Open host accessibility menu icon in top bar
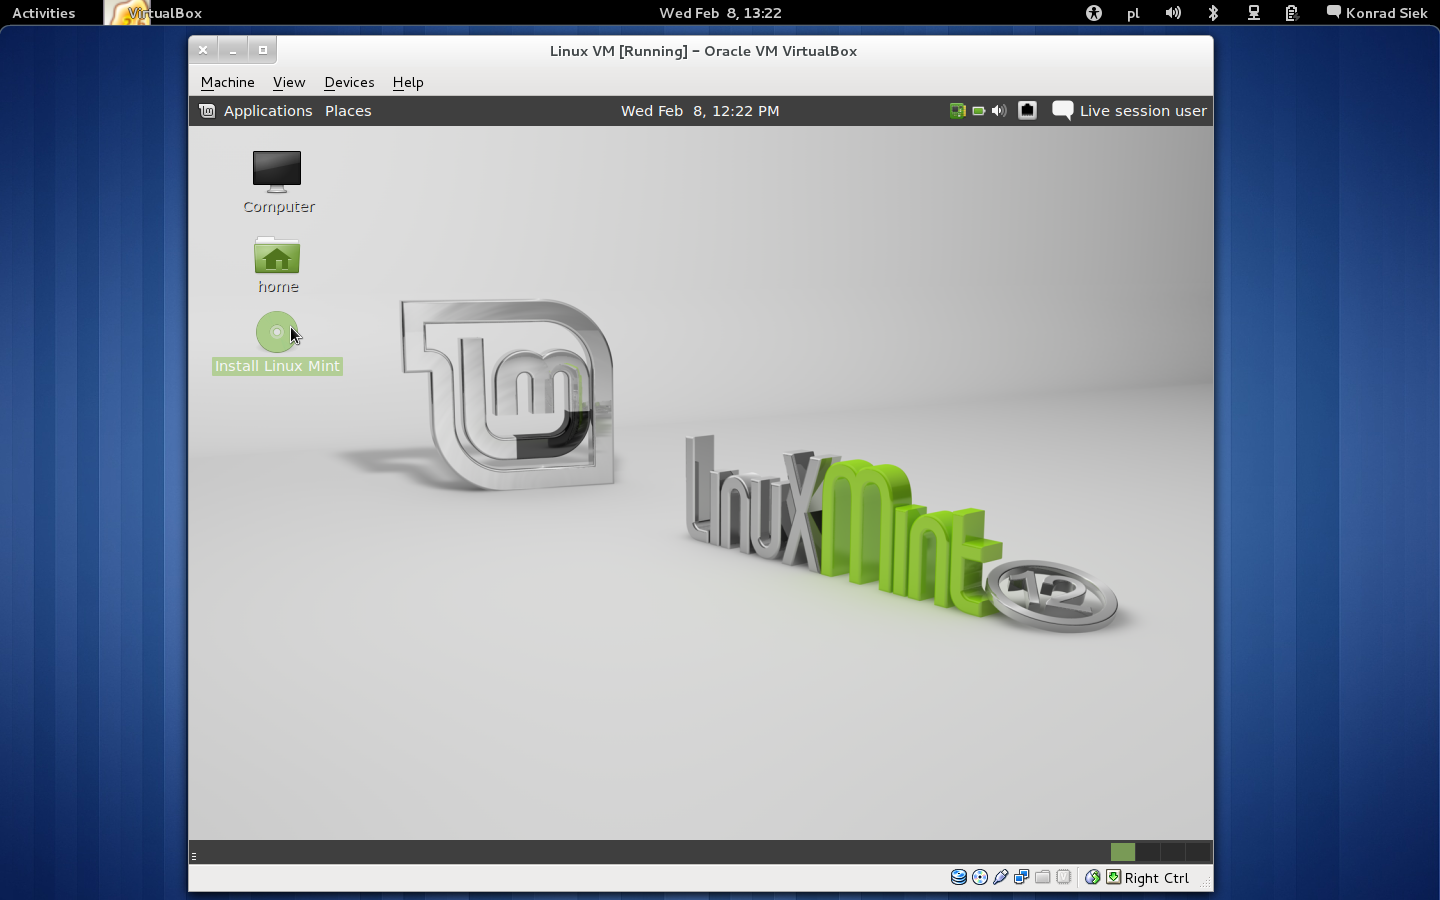The height and width of the screenshot is (900, 1440). [1094, 13]
